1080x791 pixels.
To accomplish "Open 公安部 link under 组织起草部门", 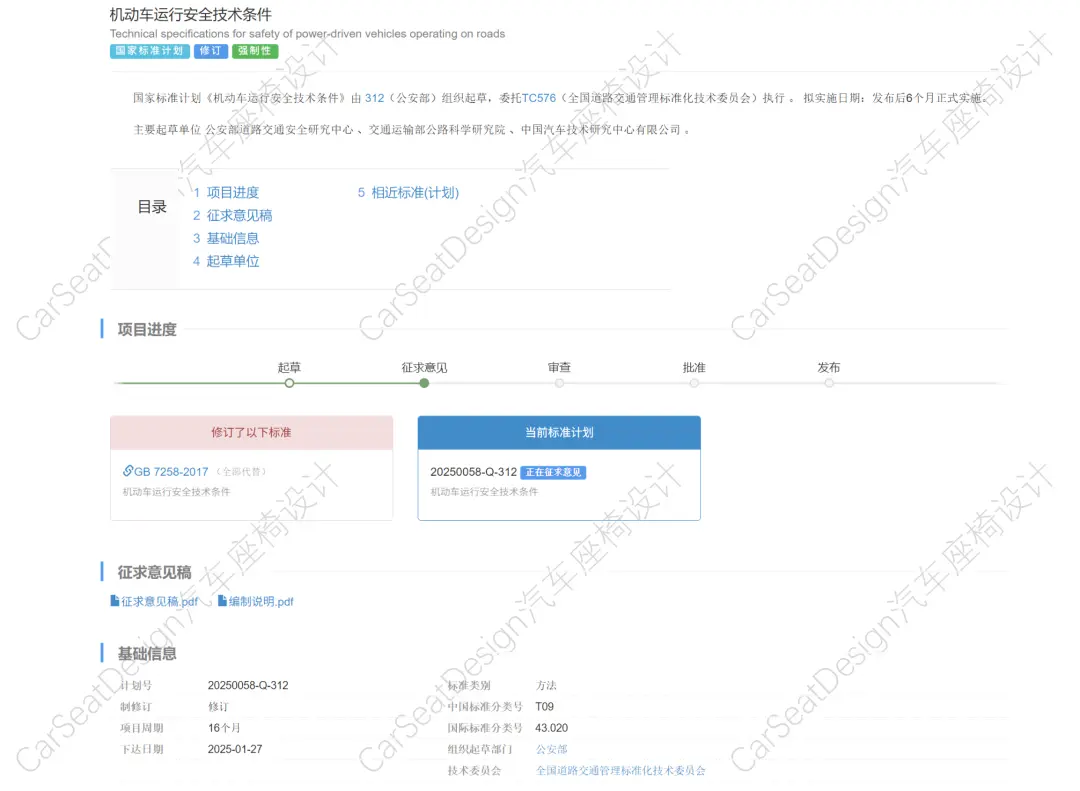I will [551, 749].
